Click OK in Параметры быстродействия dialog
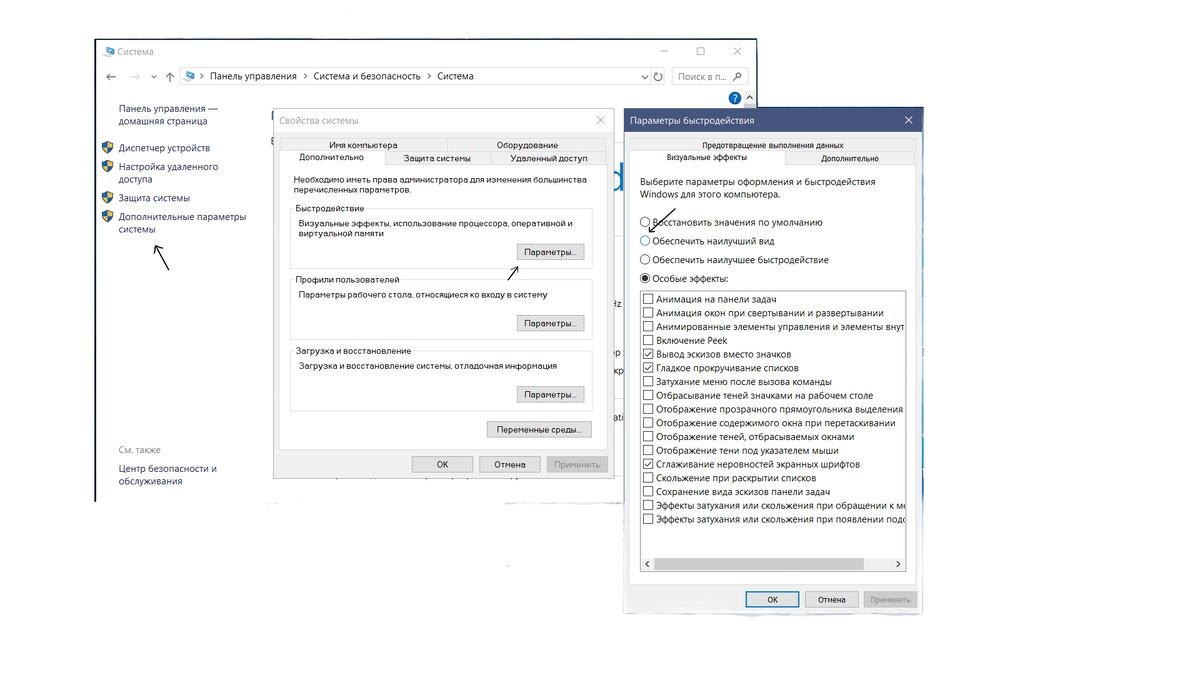 pos(772,600)
